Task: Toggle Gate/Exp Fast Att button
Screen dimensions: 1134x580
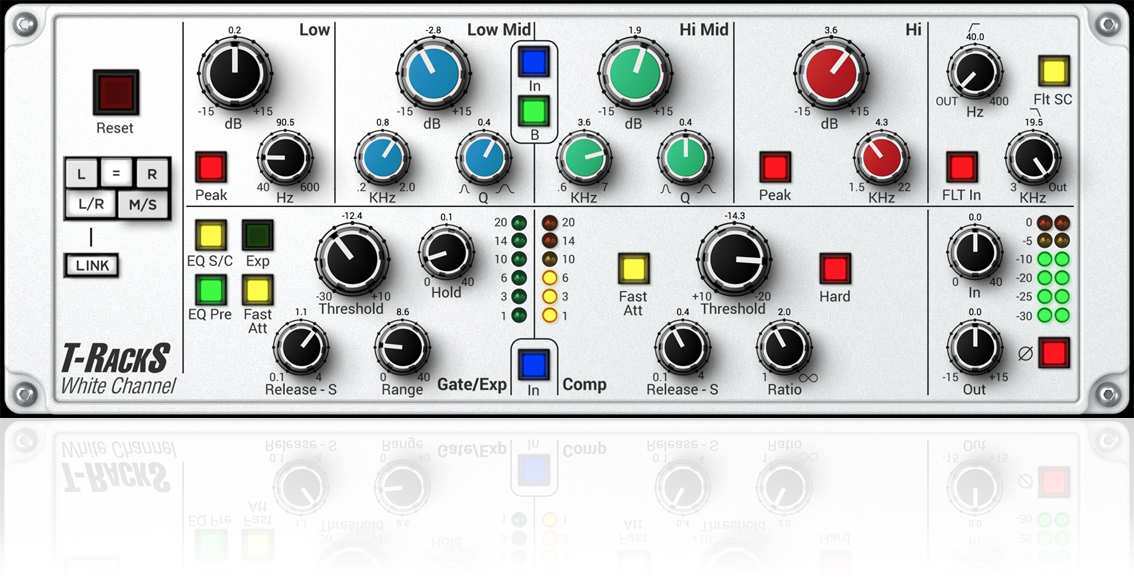Action: point(257,291)
